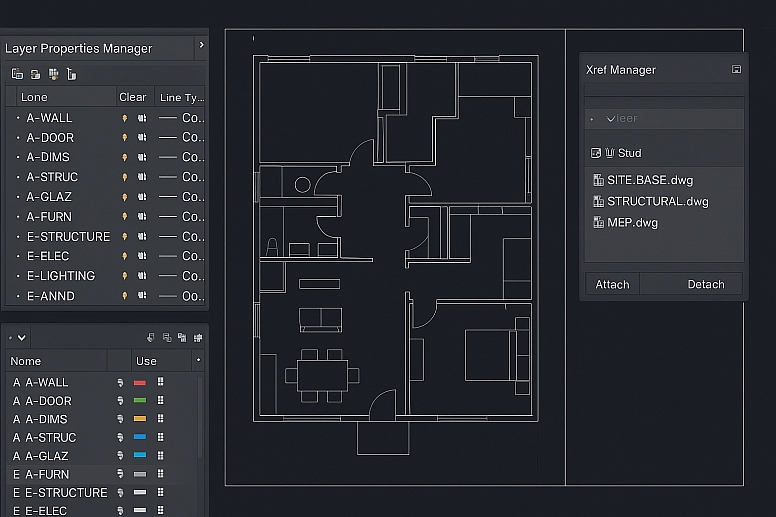This screenshot has height=517, width=776.
Task: Open the dropdown chevron in lower panel
Action: click(x=21, y=338)
